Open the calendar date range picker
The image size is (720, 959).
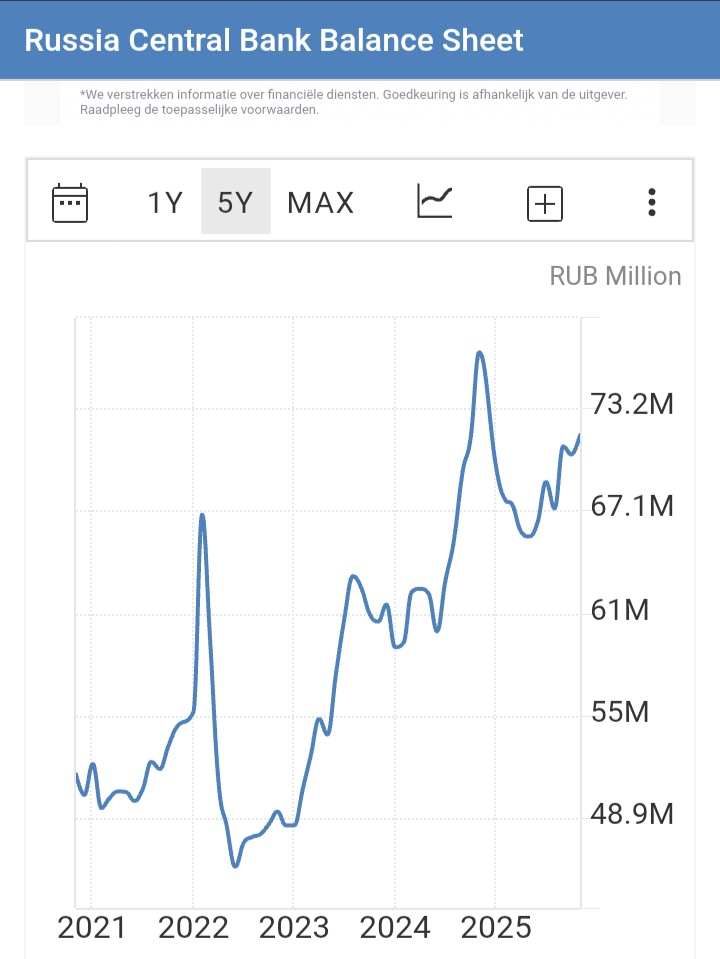point(70,203)
